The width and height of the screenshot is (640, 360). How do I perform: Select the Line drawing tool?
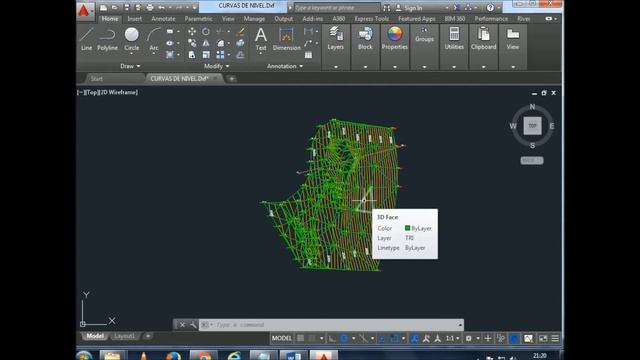(86, 39)
